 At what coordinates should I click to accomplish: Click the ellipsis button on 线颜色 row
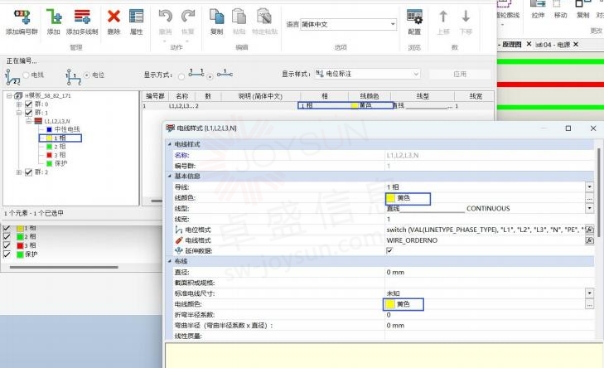pos(589,198)
